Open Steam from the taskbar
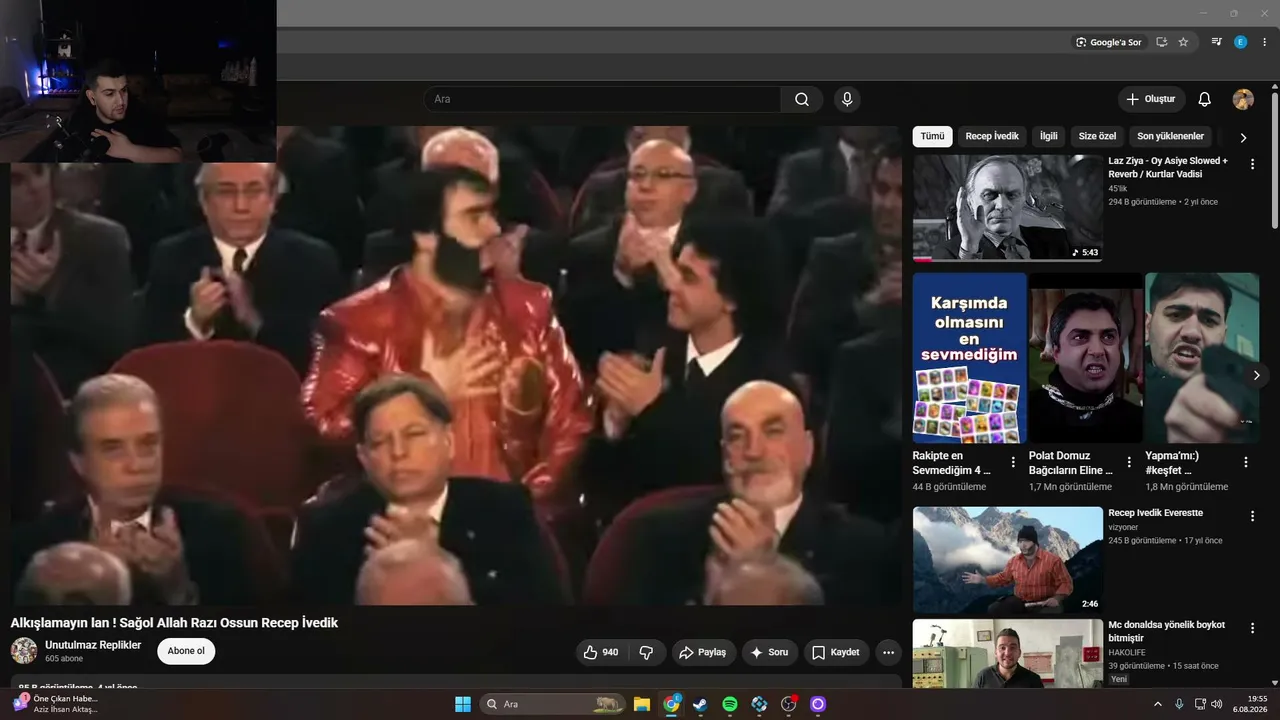This screenshot has height=720, width=1280. (700, 704)
